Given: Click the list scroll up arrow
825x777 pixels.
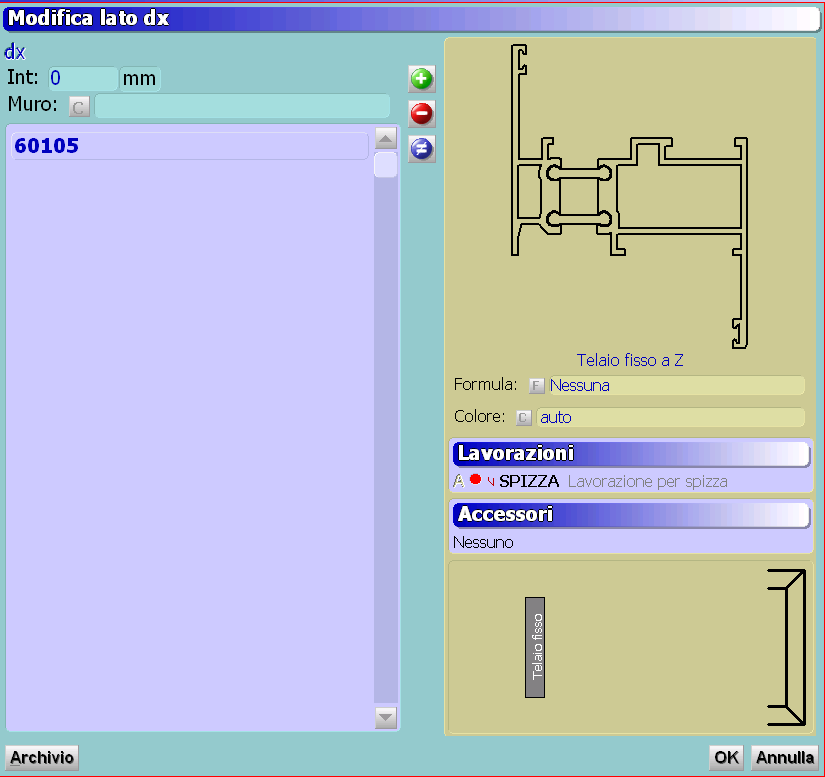Looking at the screenshot, I should (x=386, y=139).
